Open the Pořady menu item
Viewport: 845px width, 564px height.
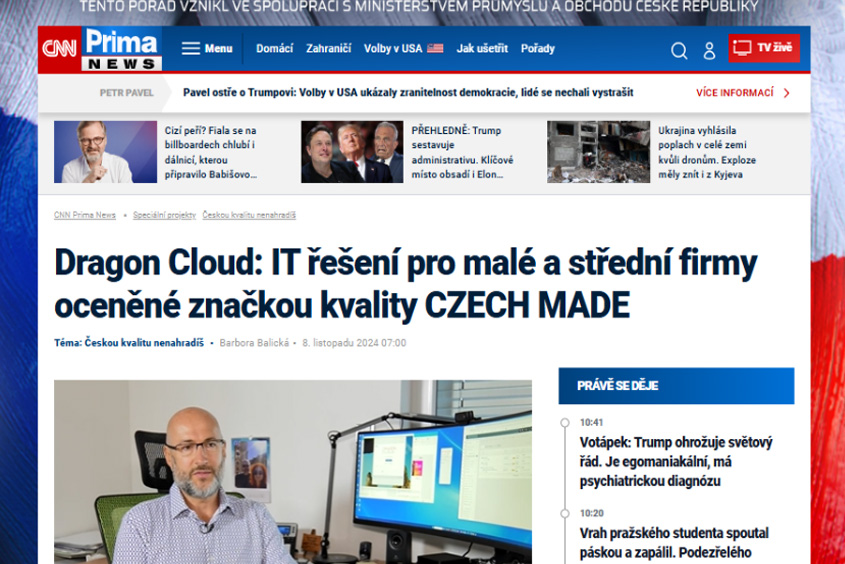tap(538, 49)
